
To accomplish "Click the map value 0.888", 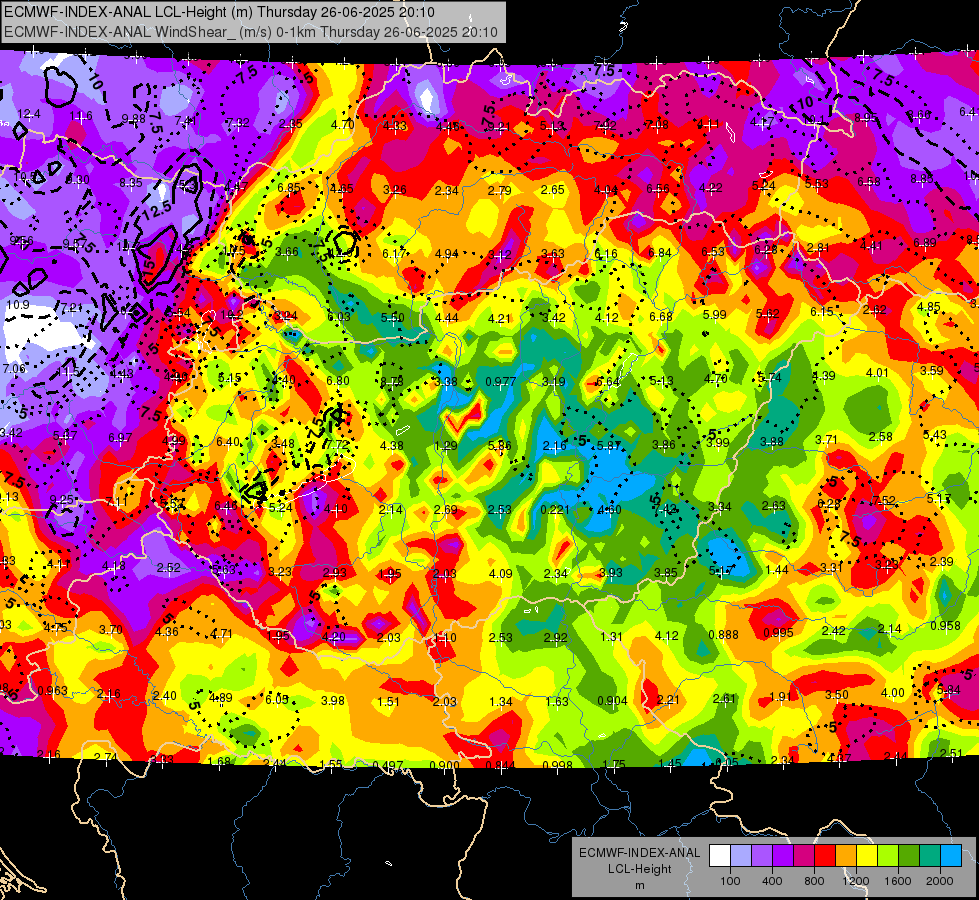I will click(723, 635).
